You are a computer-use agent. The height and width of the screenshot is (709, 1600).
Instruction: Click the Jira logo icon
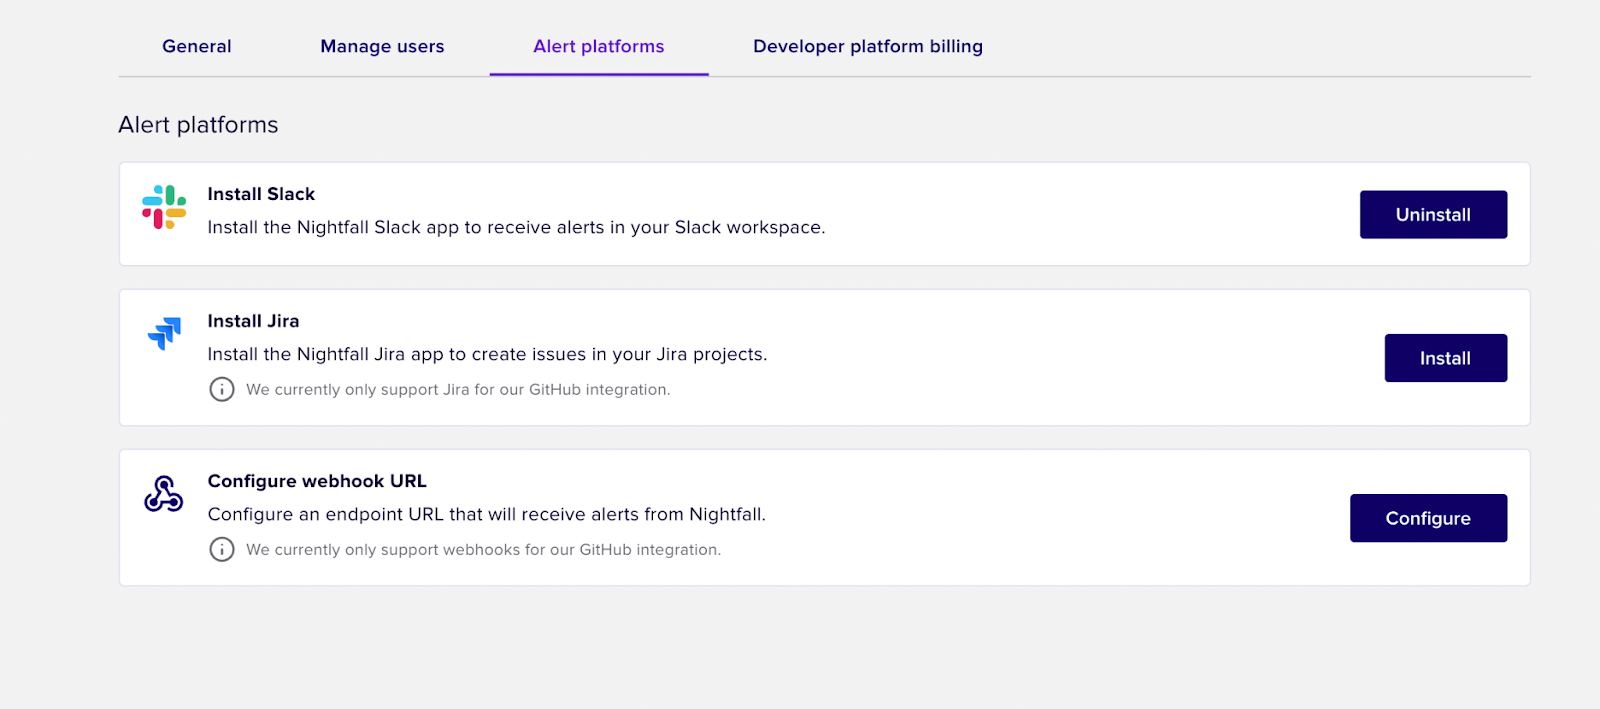point(164,333)
